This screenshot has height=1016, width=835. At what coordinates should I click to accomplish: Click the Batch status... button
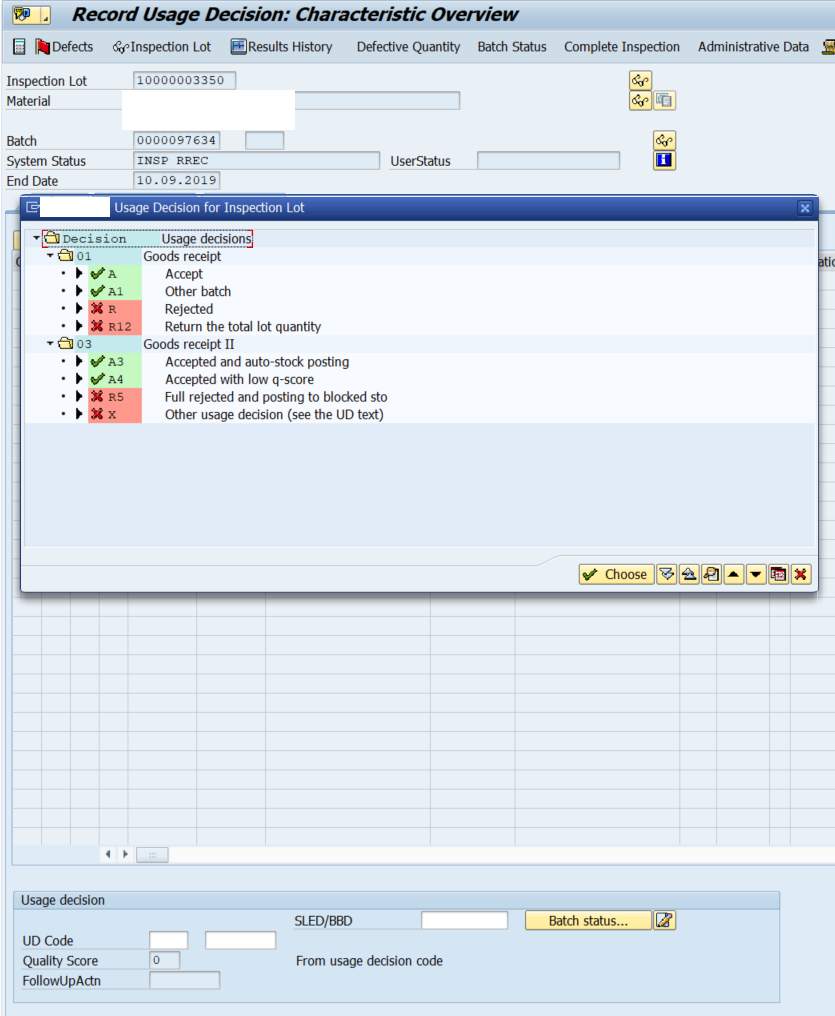[588, 920]
